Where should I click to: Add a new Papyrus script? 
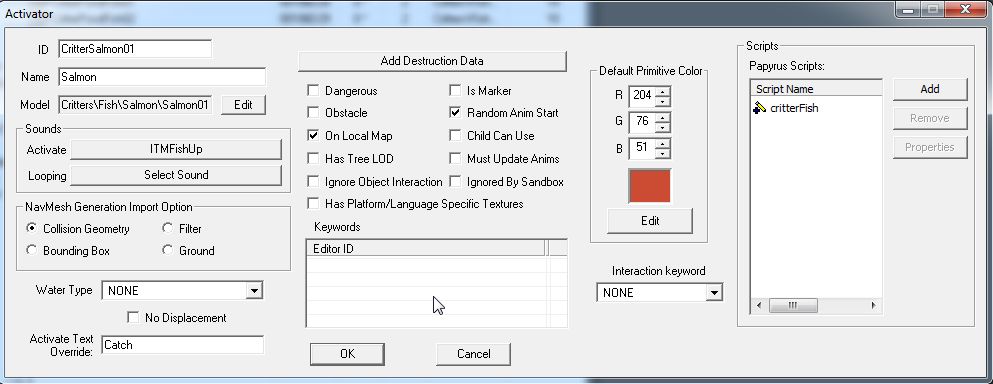point(930,89)
